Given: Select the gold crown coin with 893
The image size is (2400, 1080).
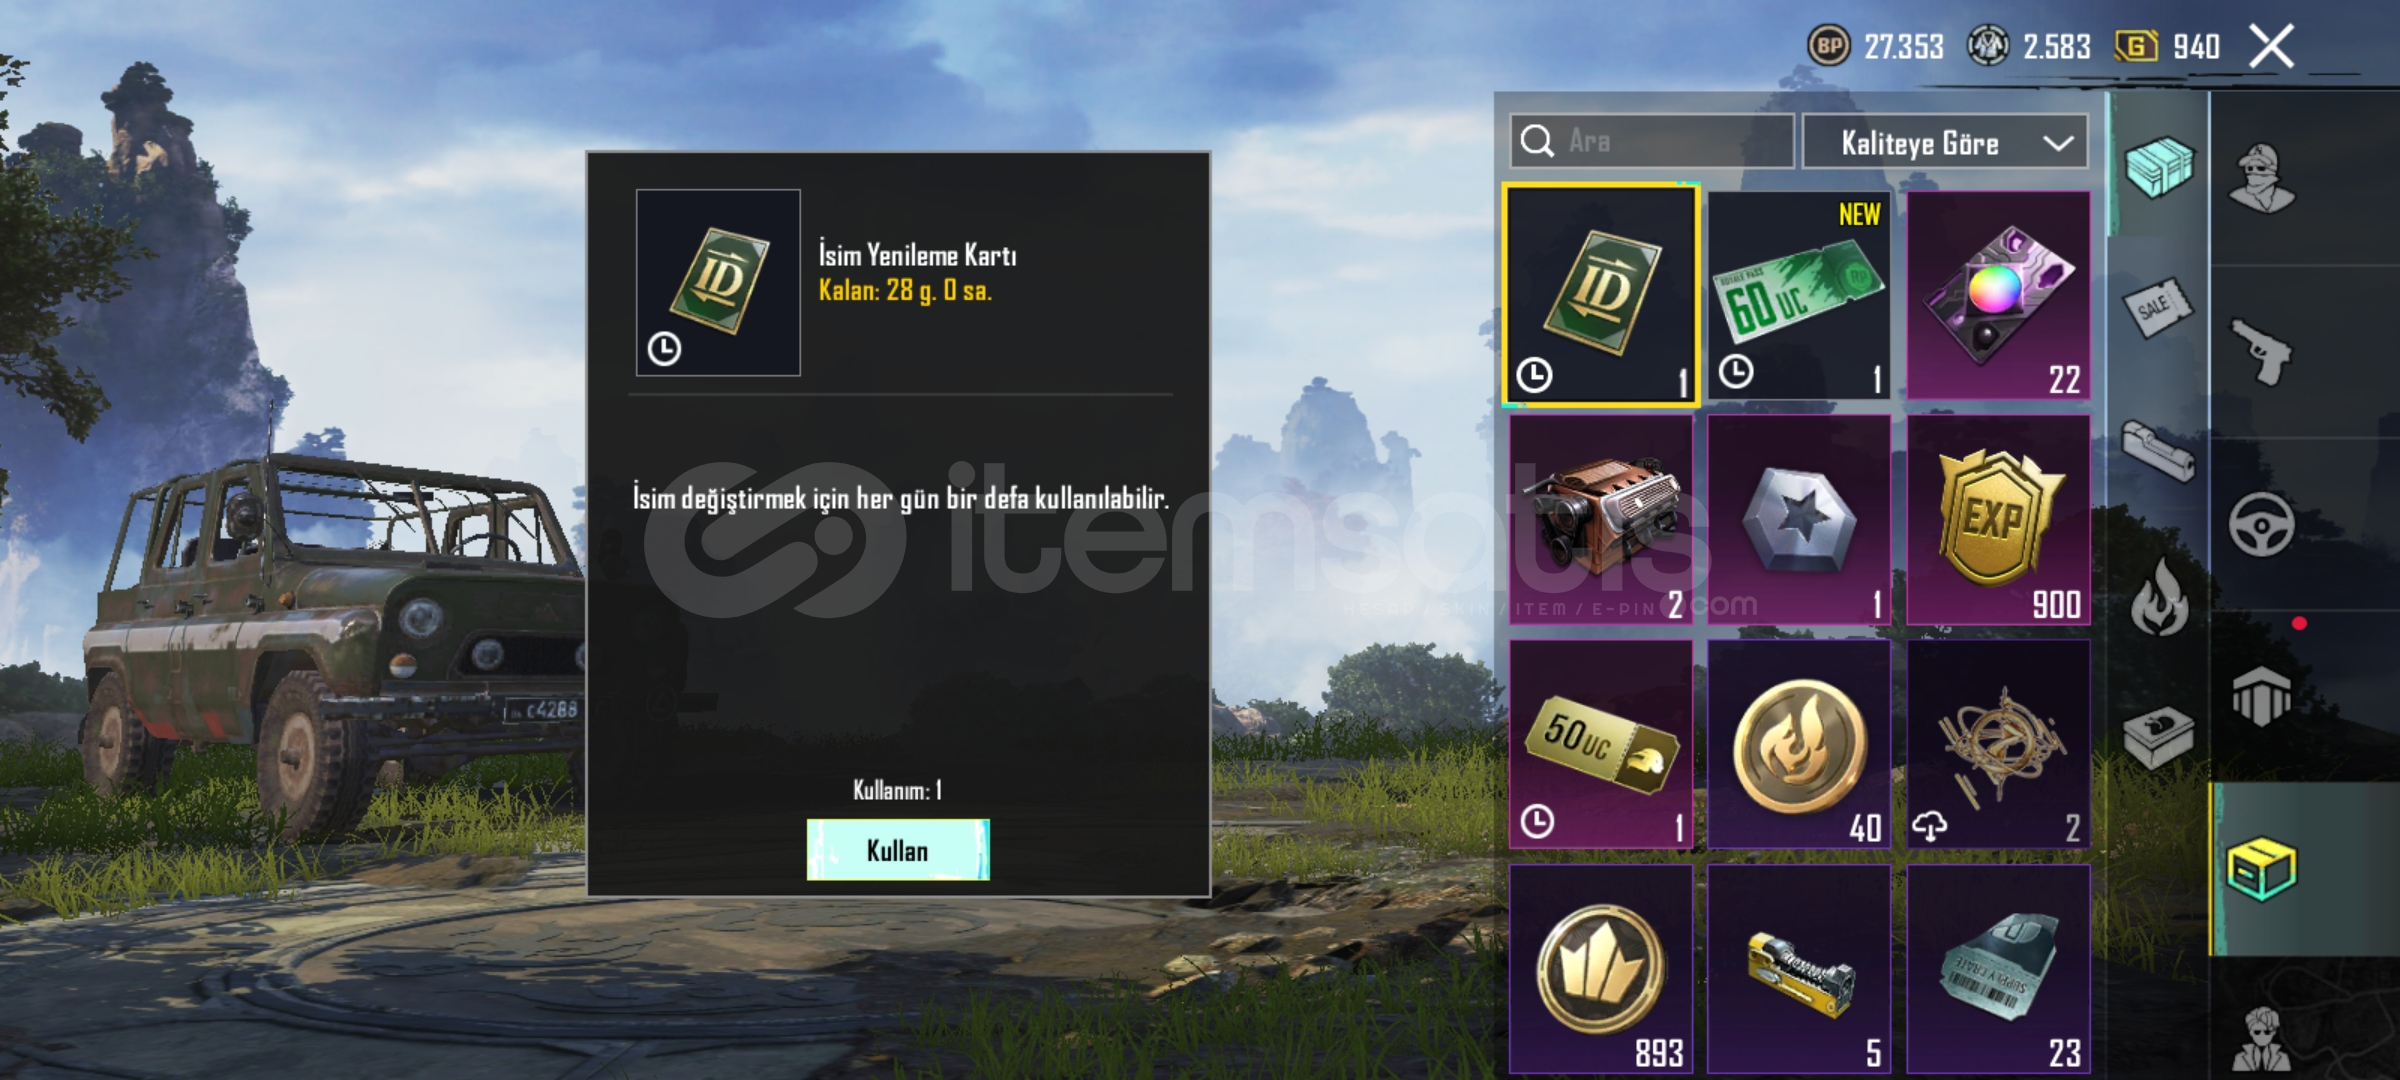Looking at the screenshot, I should click(1601, 970).
